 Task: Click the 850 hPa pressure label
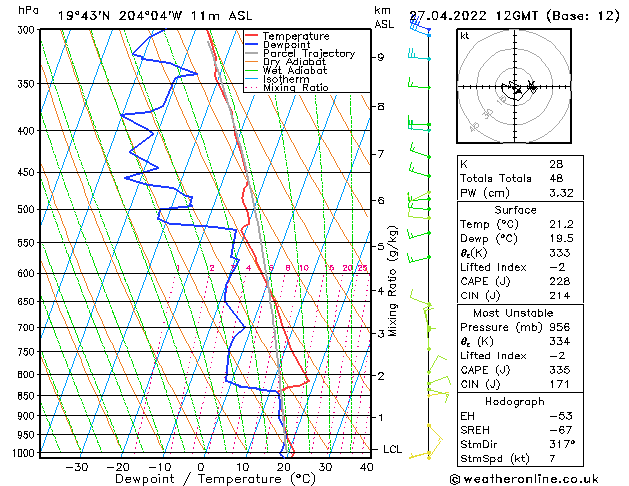pos(28,396)
